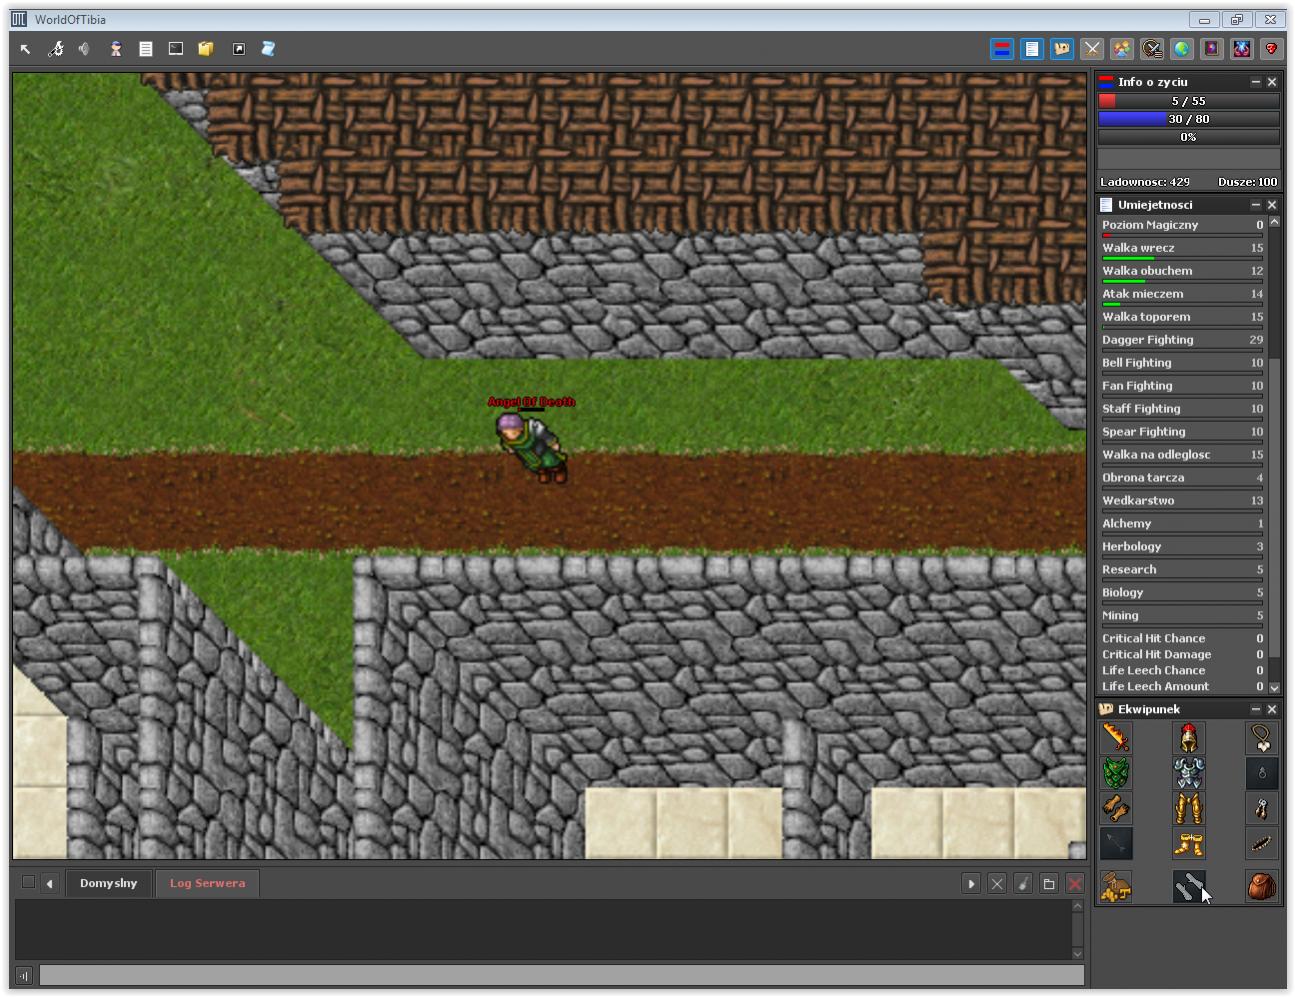Select the red-plumed helmet slot

1189,739
